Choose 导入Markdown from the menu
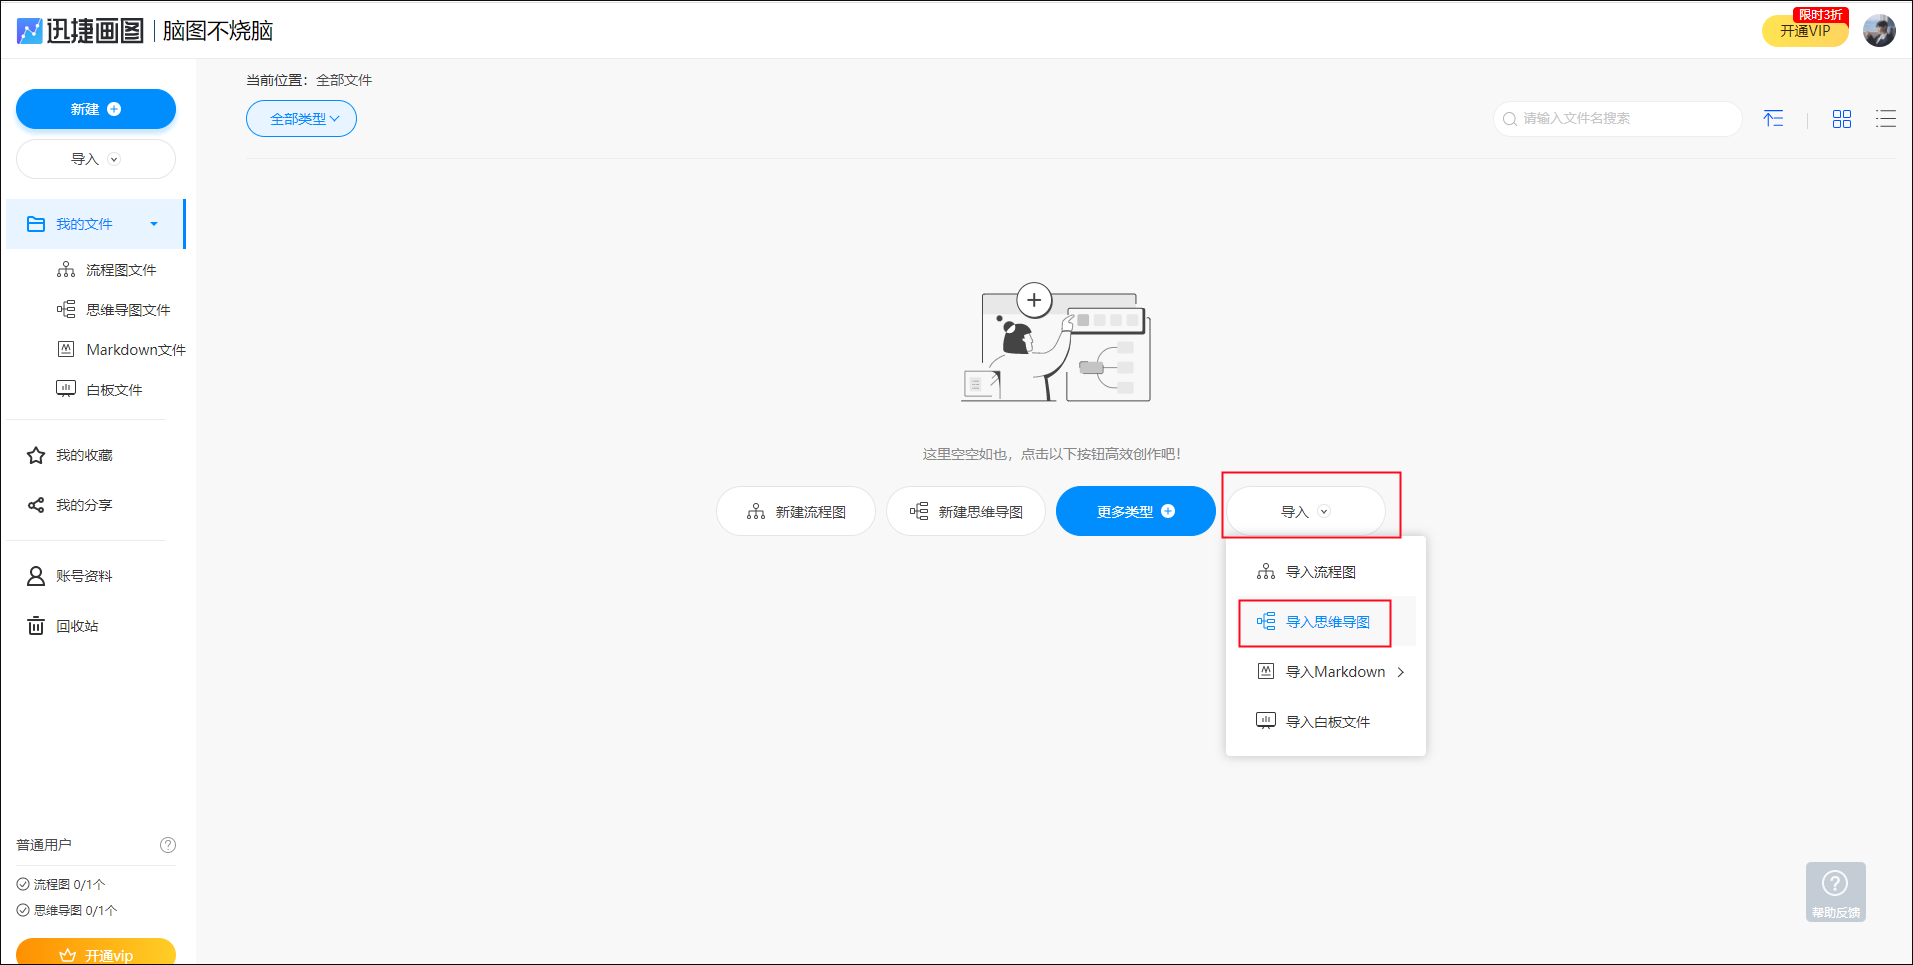The width and height of the screenshot is (1913, 965). (1326, 672)
